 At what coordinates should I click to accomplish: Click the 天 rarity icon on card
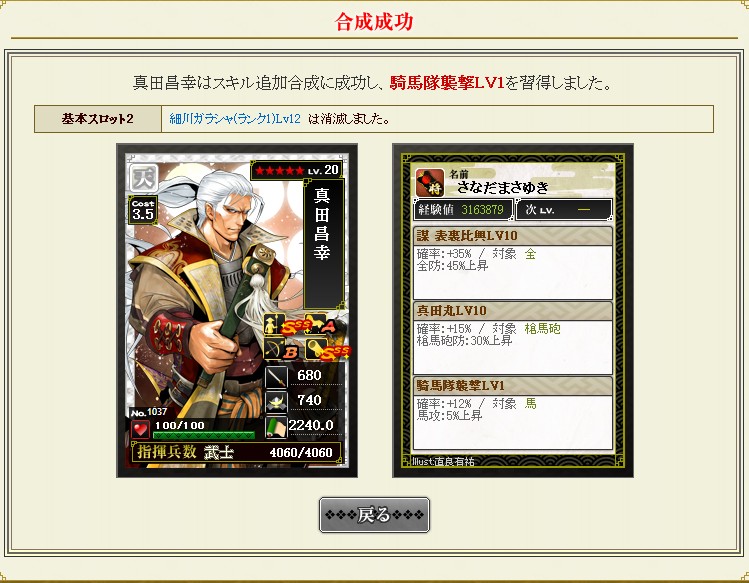[144, 178]
